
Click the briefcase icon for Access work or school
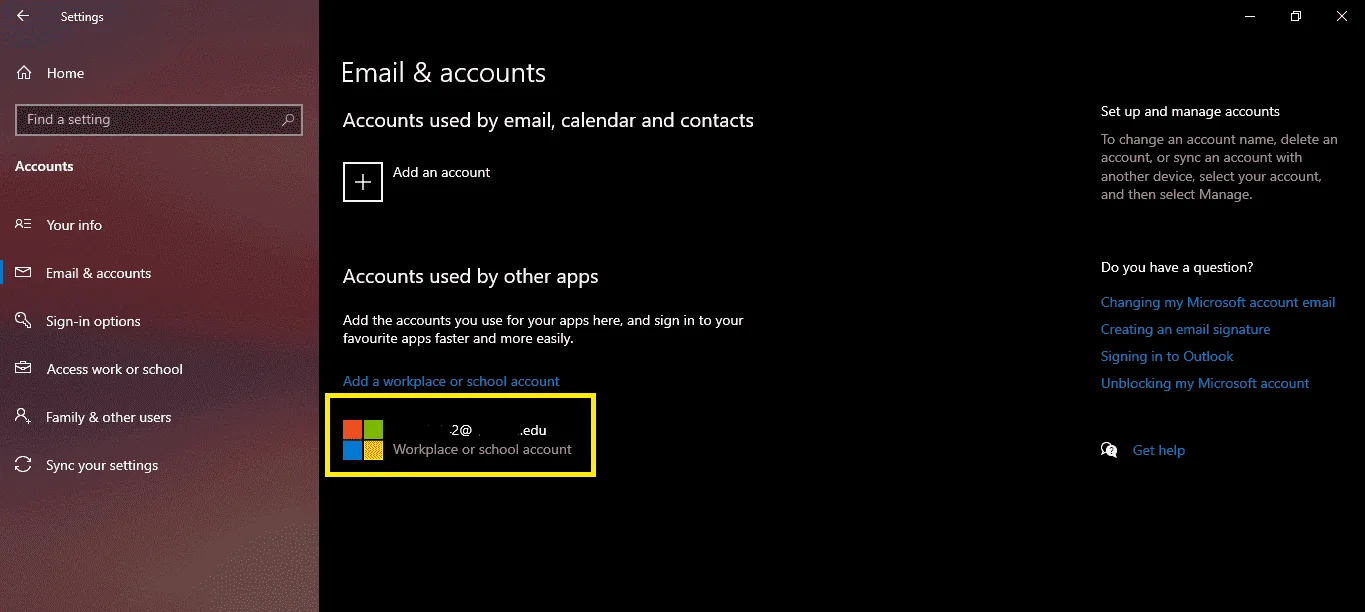[23, 369]
